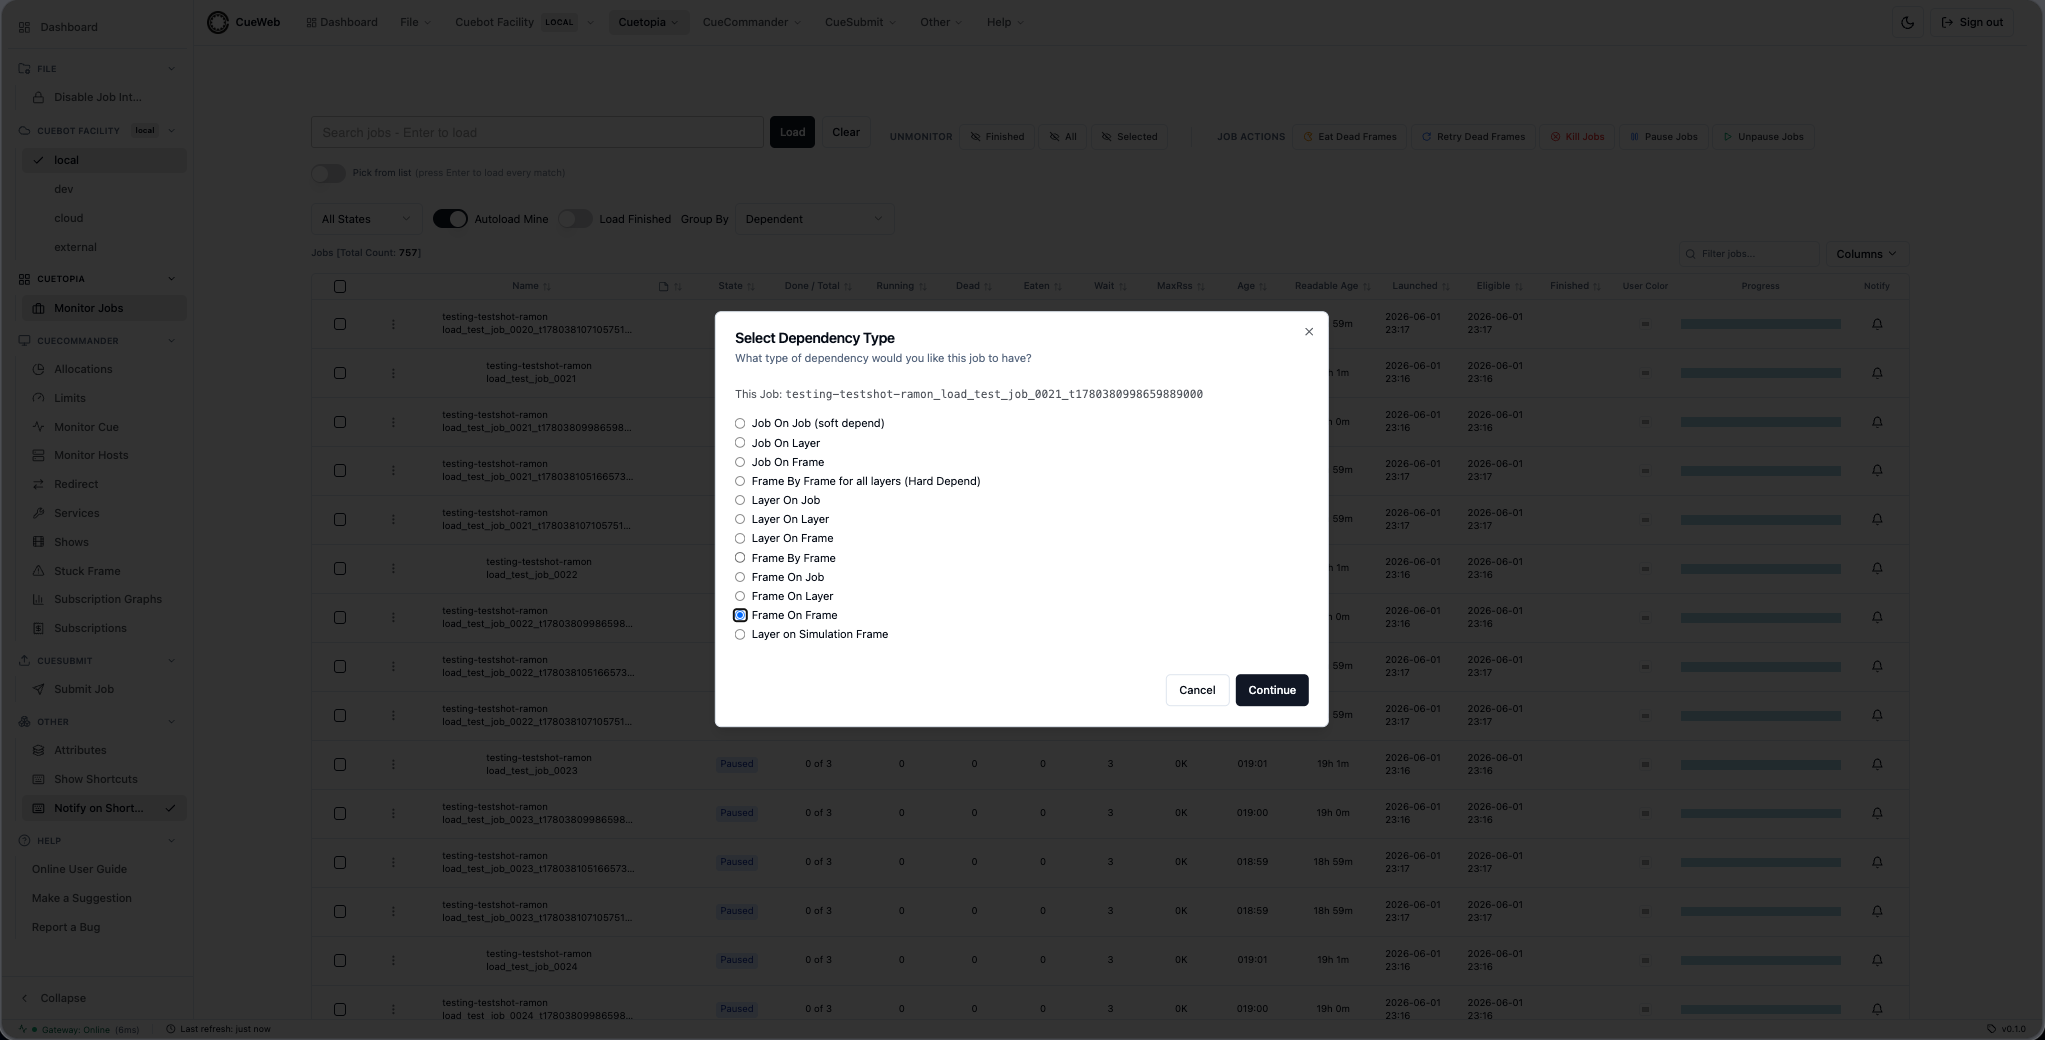This screenshot has width=2045, height=1040.
Task: Choose Layer on Simulation Frame option
Action: 740,634
